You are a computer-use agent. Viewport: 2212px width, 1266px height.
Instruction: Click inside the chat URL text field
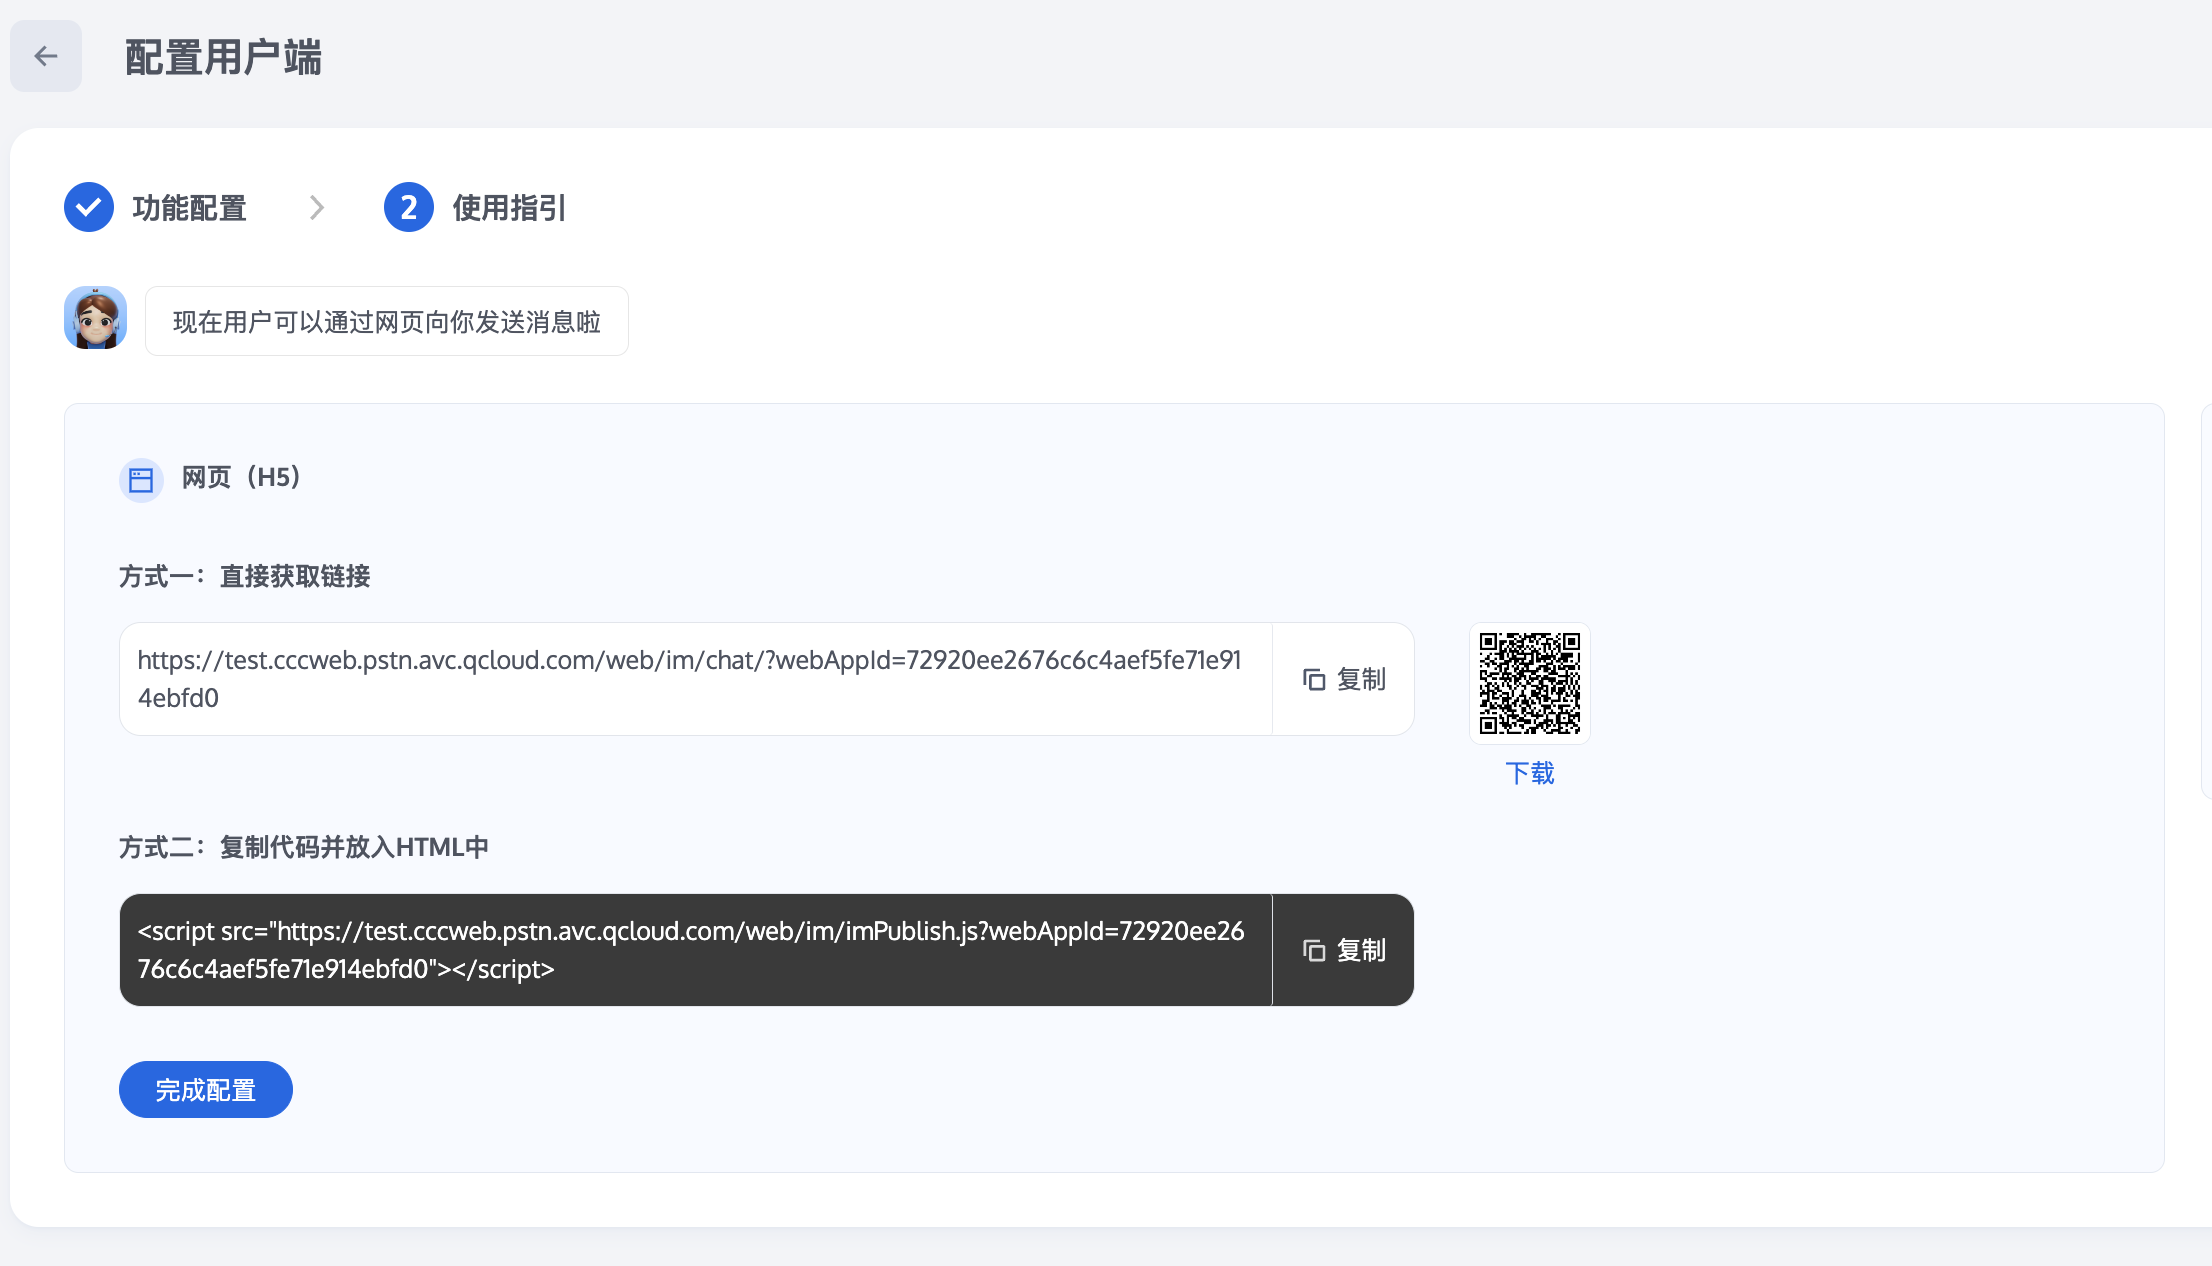coord(690,679)
